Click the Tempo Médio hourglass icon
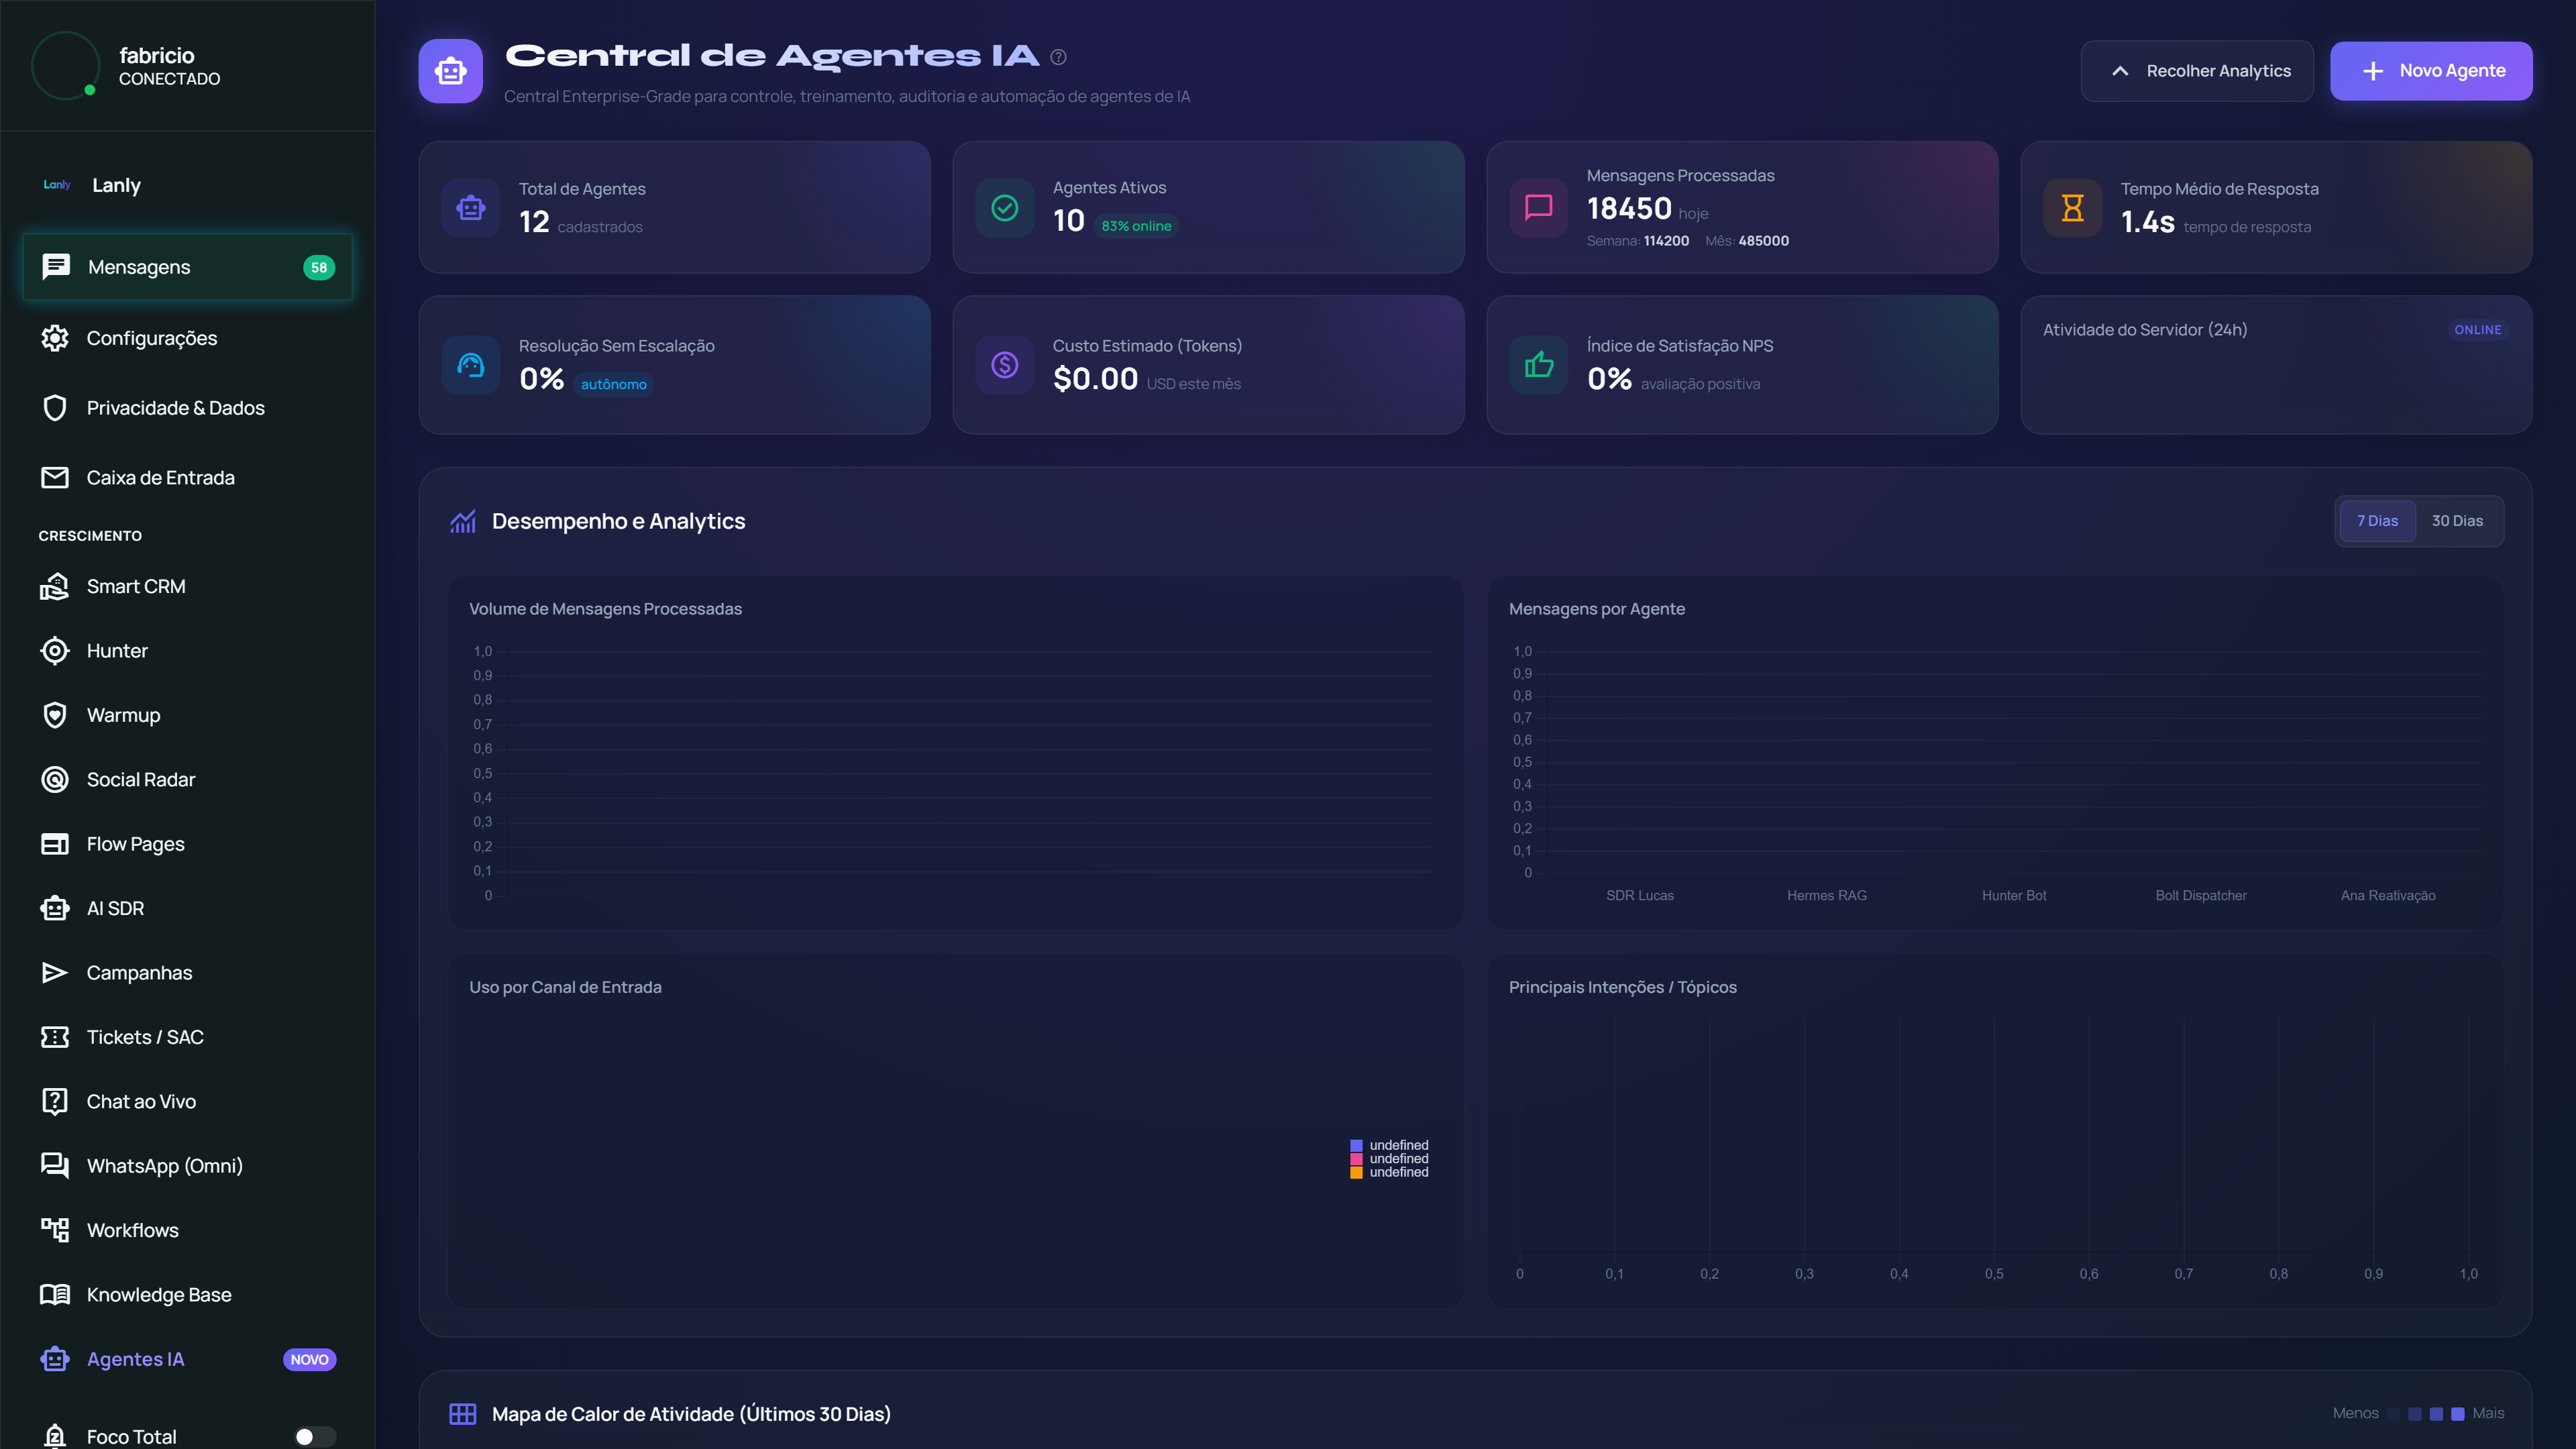This screenshot has height=1449, width=2576. pyautogui.click(x=2073, y=208)
